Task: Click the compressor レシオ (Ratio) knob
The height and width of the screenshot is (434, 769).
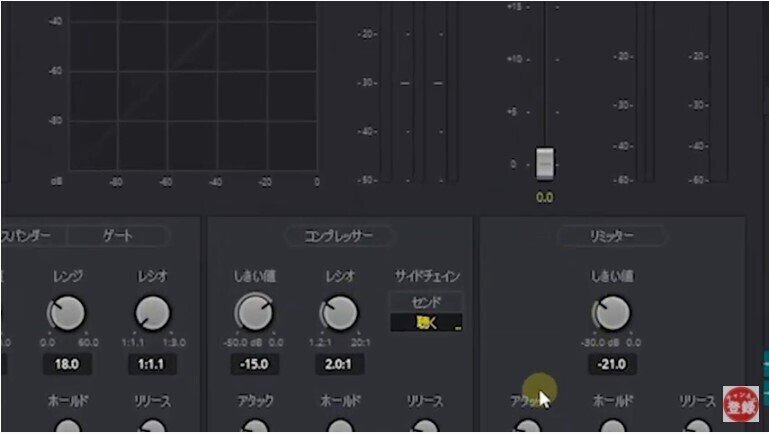Action: coord(339,313)
